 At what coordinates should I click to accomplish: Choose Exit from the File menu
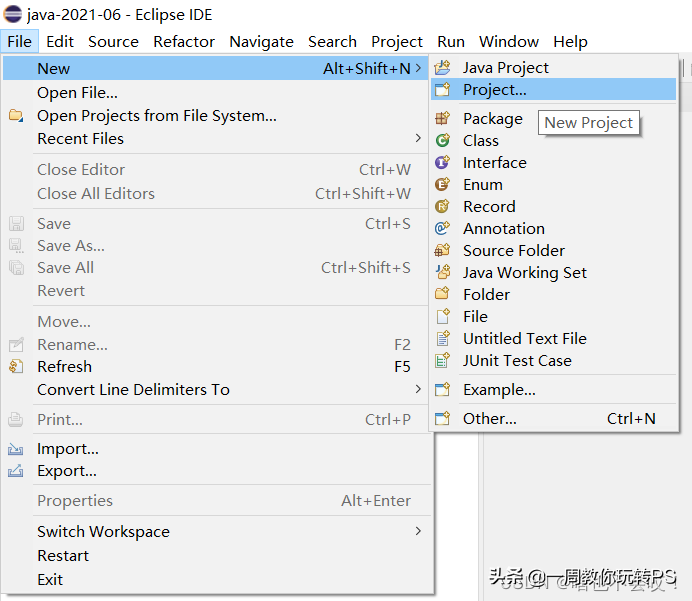click(x=215, y=579)
